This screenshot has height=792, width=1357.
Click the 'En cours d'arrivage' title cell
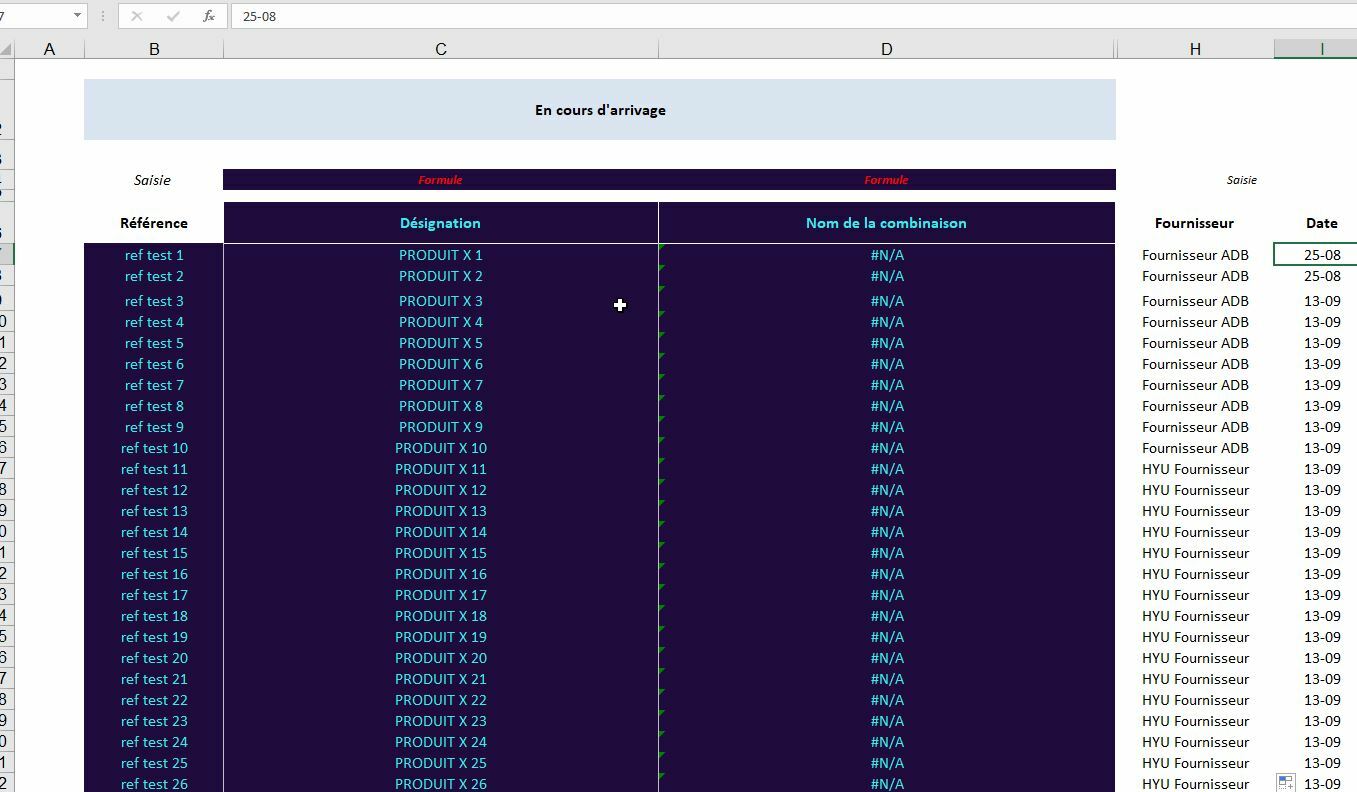click(600, 110)
